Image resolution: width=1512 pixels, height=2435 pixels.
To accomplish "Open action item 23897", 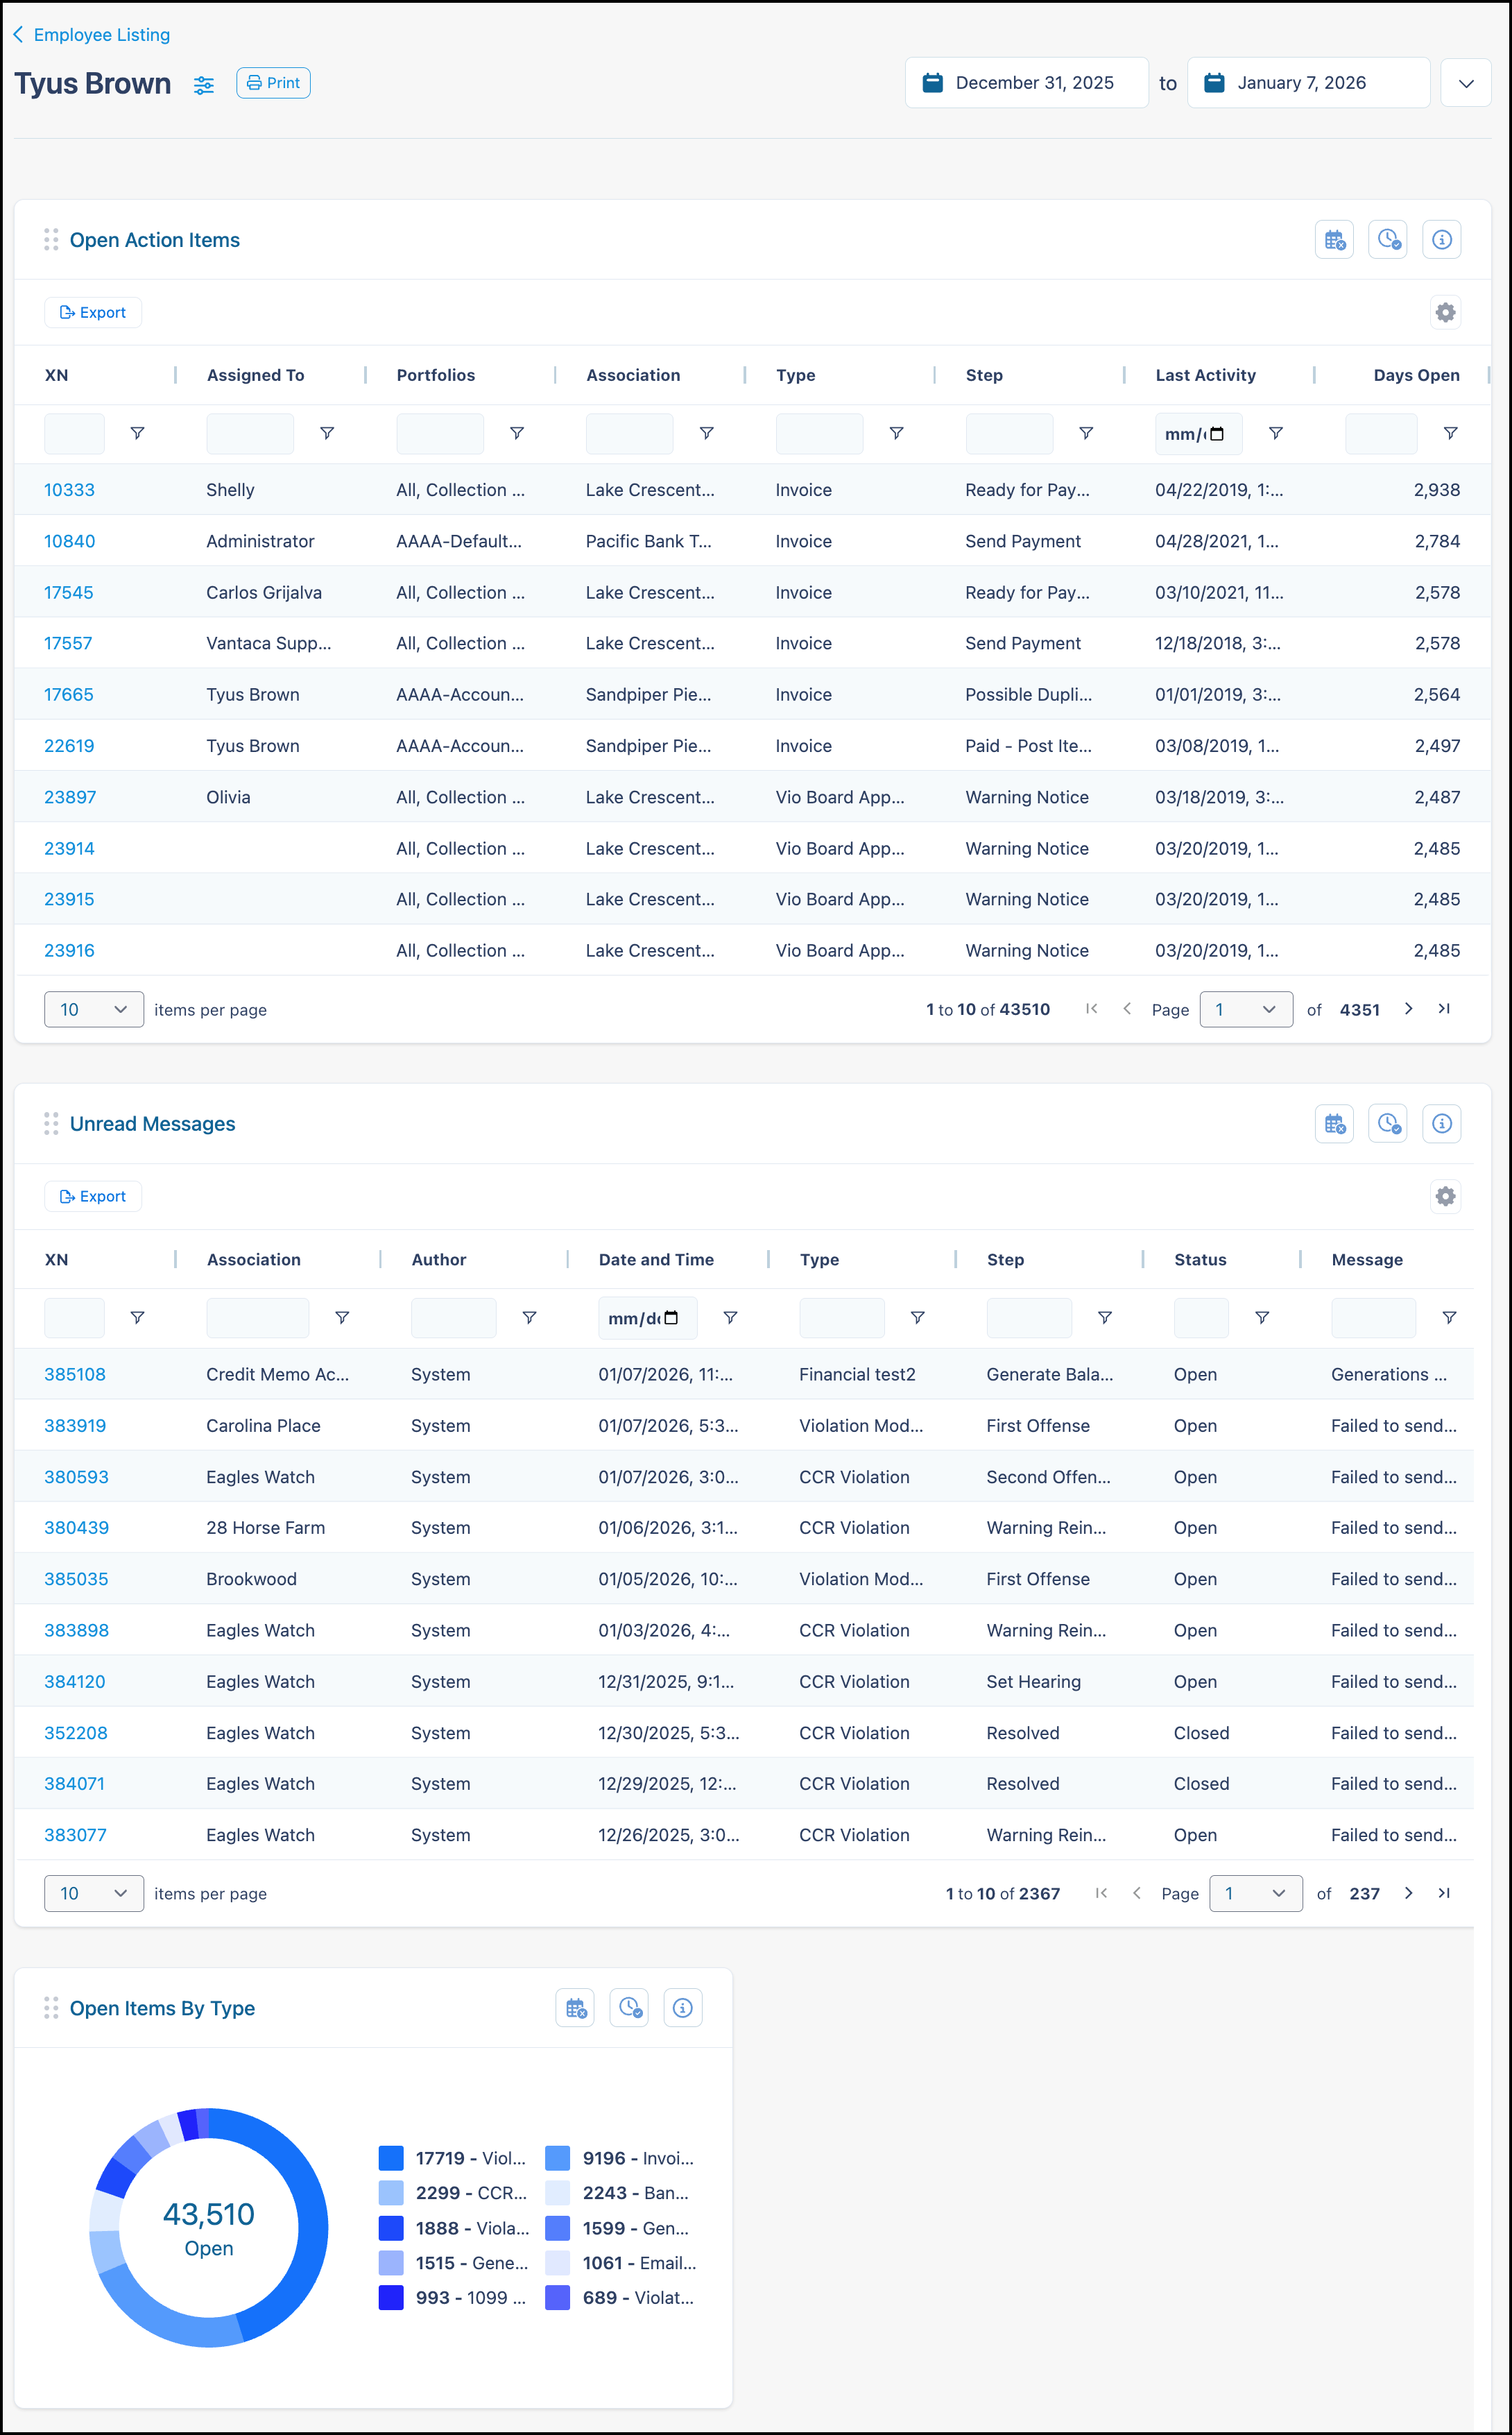I will 70,797.
